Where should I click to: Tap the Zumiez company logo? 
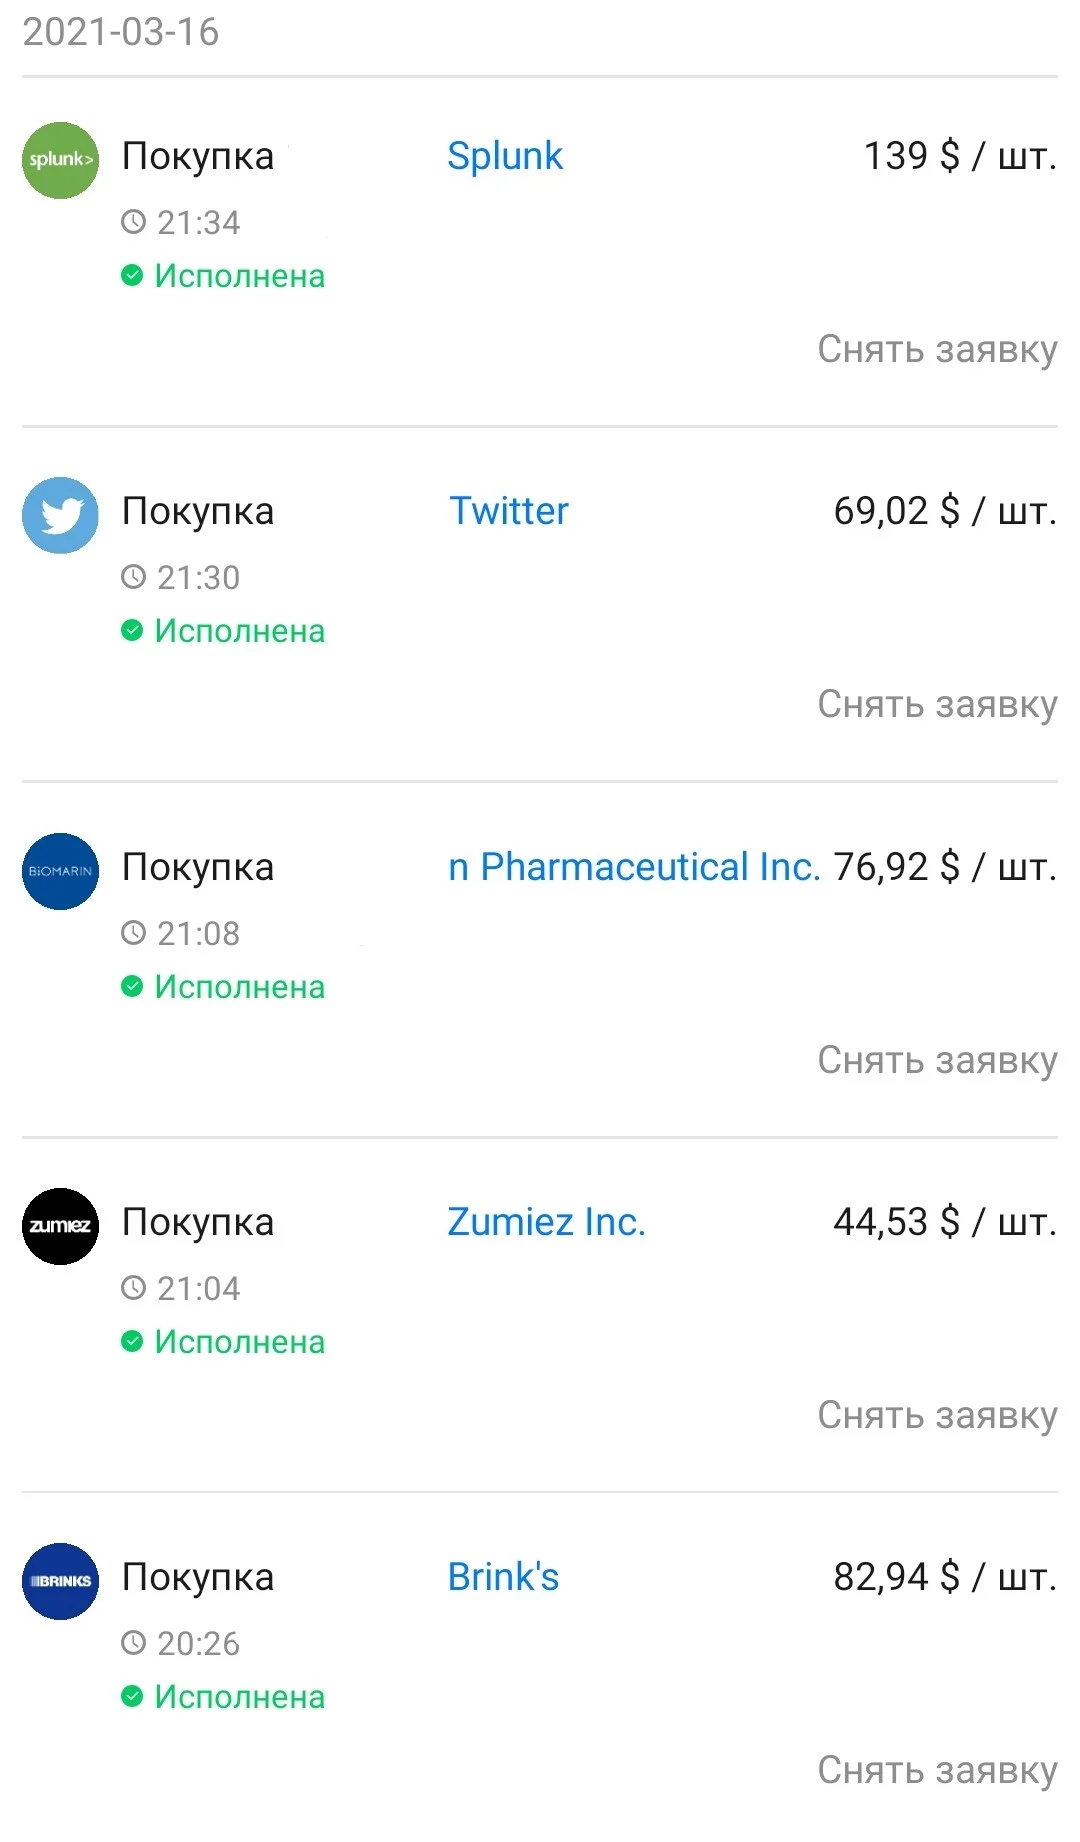[60, 1226]
